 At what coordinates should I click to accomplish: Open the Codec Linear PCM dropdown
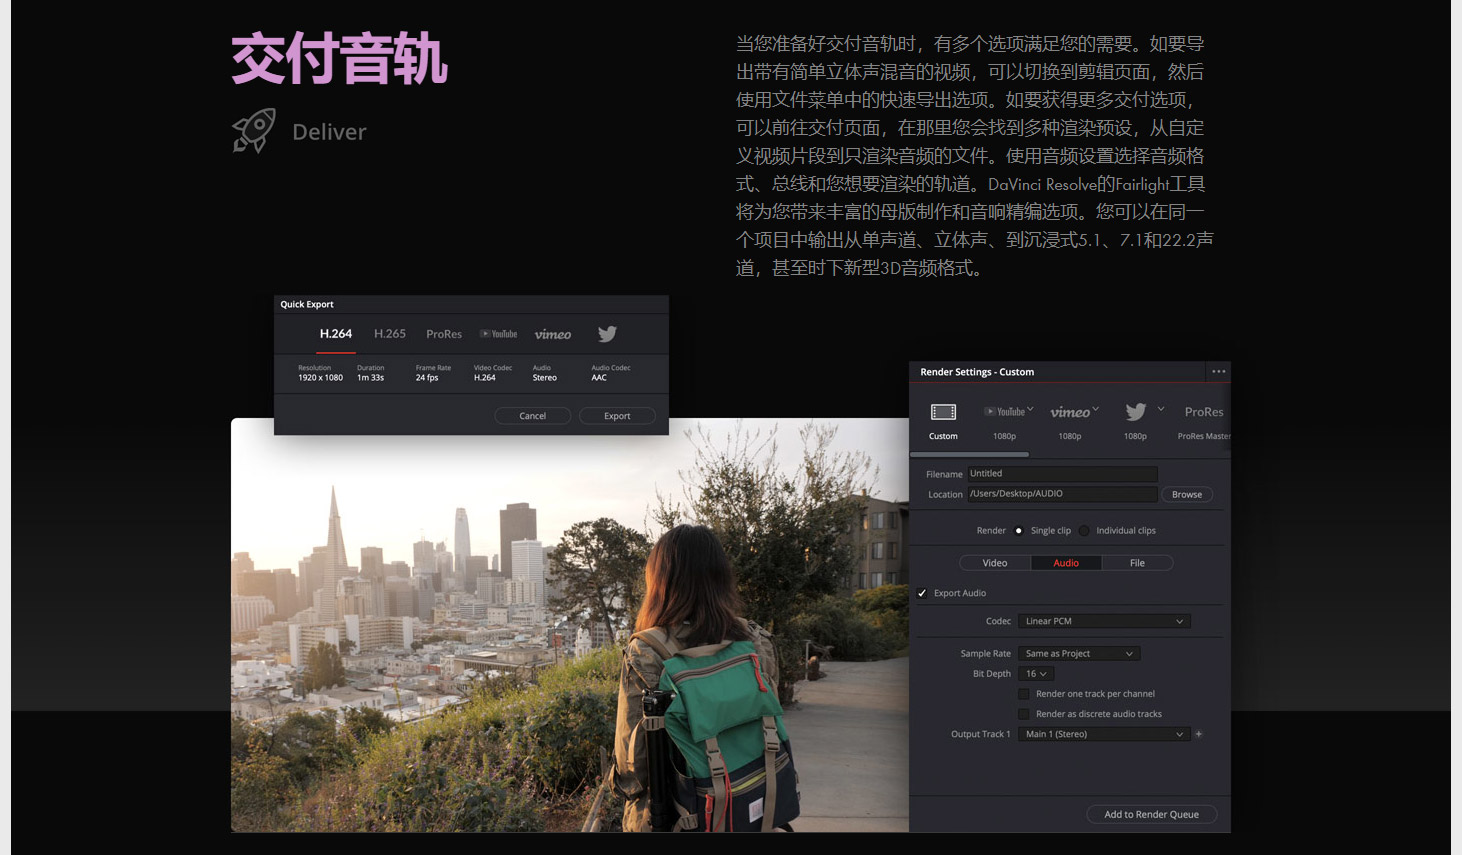(x=1104, y=621)
